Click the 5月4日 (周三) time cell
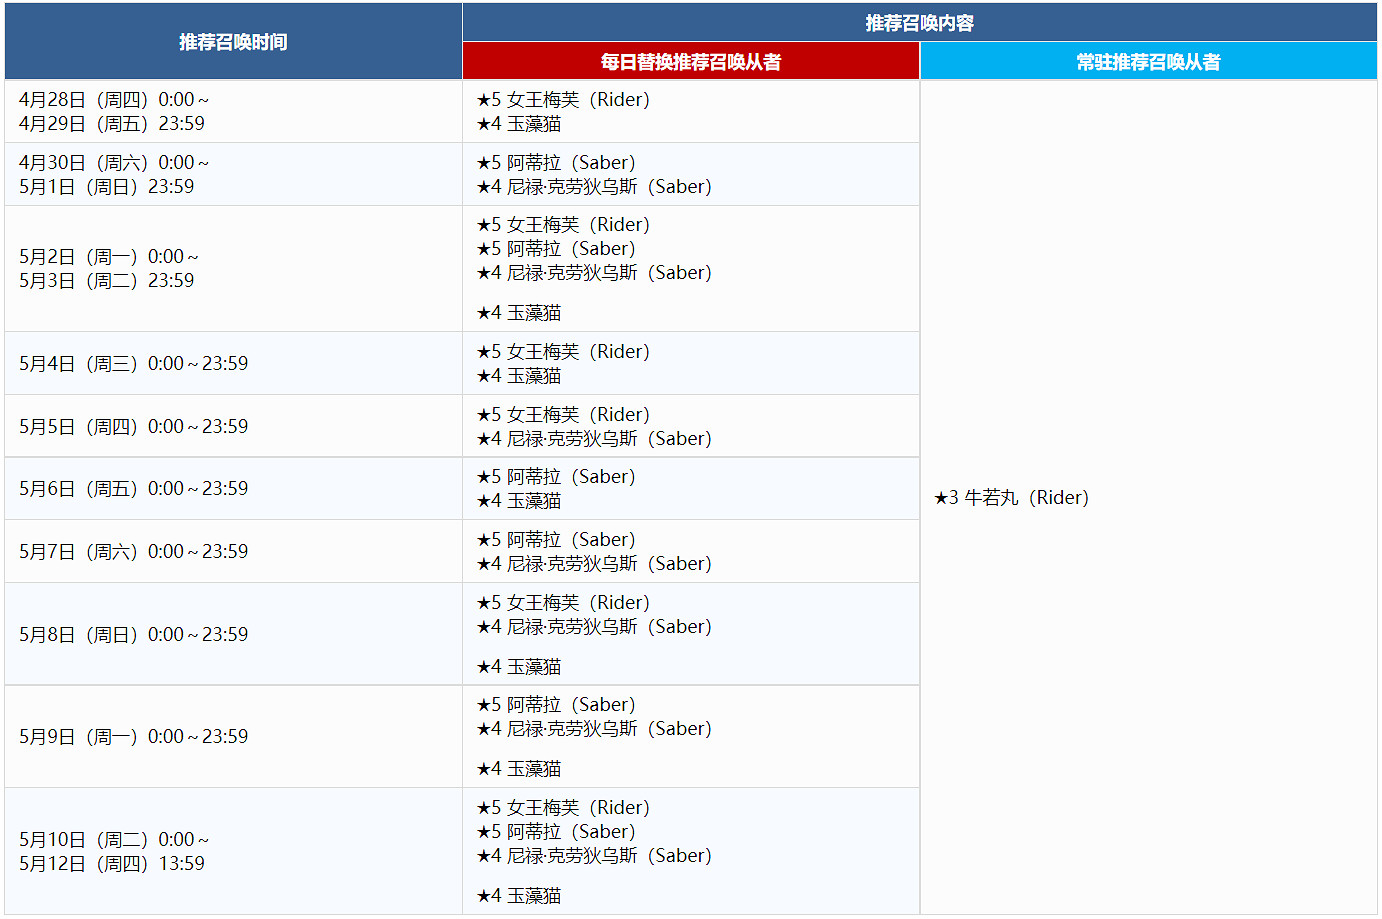Screen dimensions: 1382x919 tap(133, 364)
